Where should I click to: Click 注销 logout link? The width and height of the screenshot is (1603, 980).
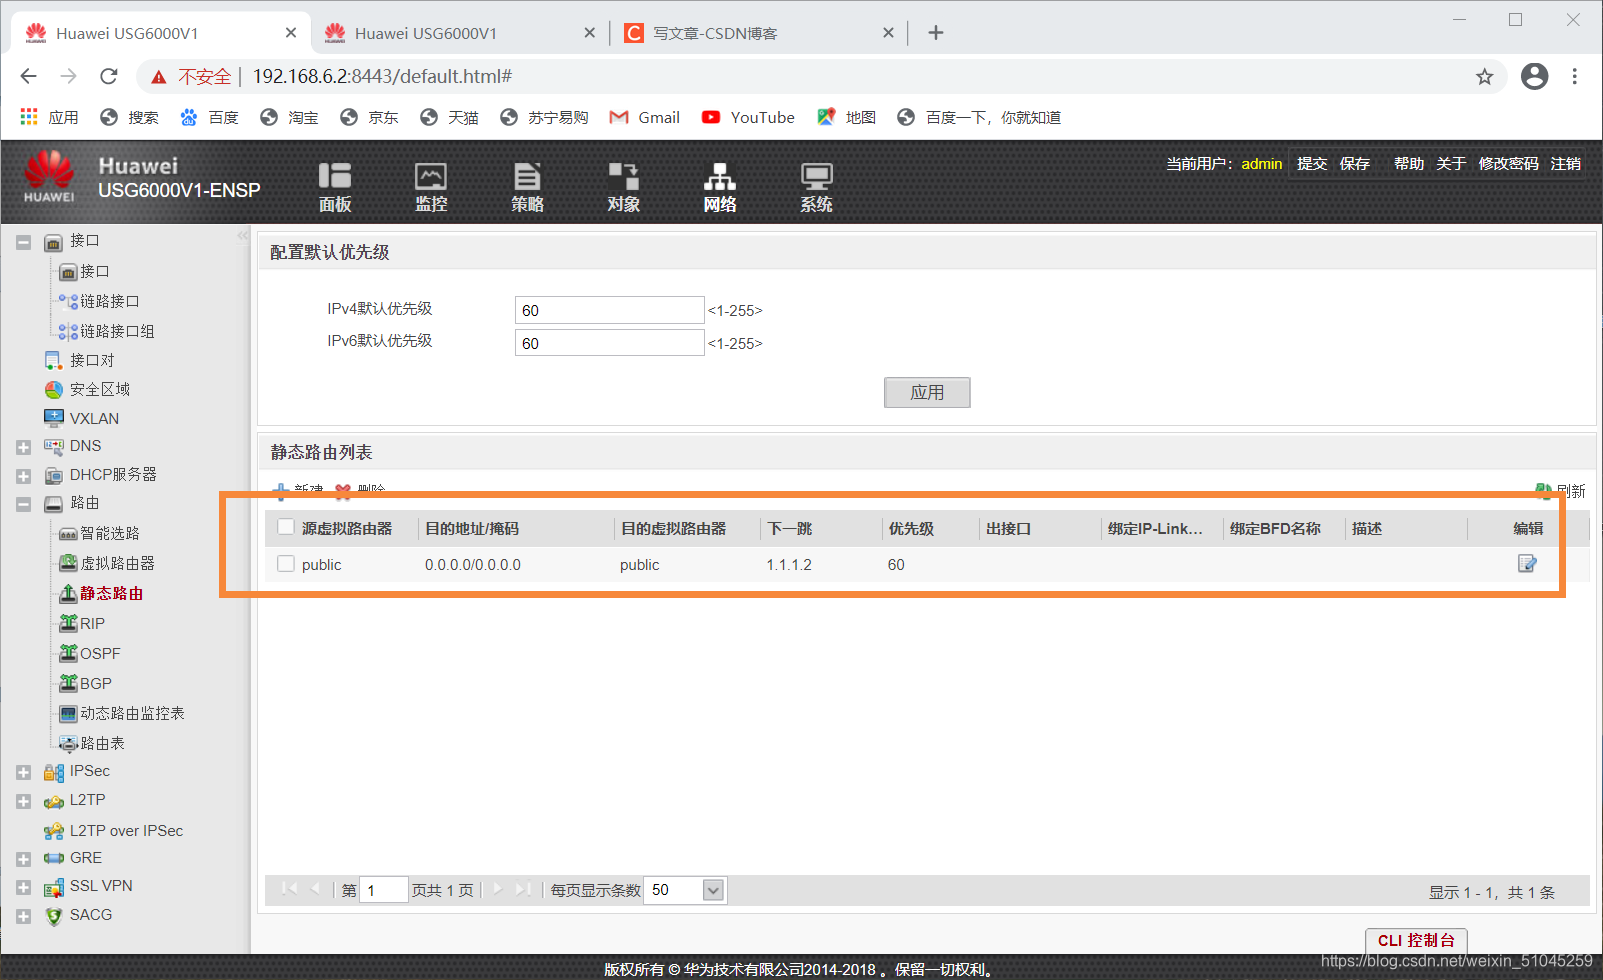click(x=1566, y=164)
